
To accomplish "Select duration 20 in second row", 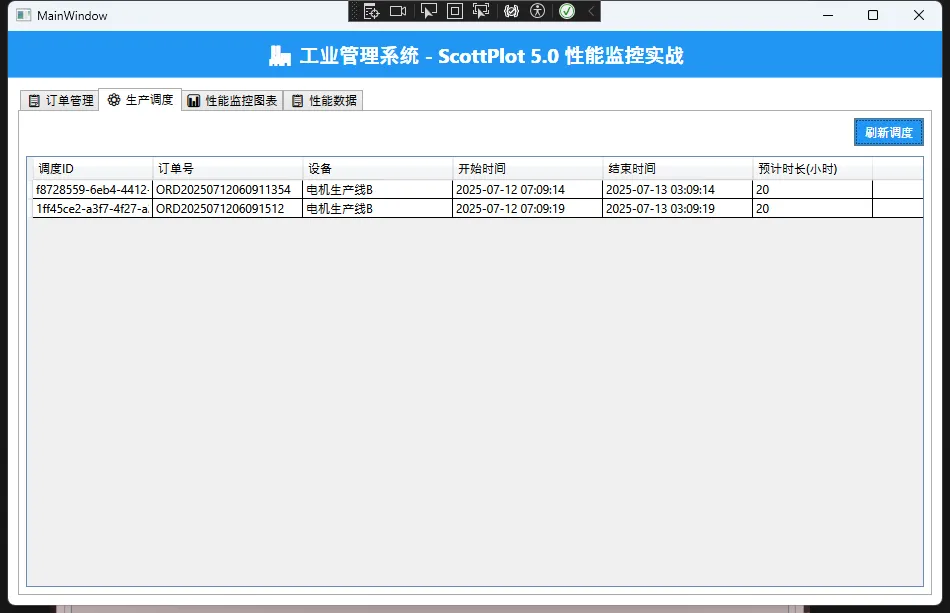I will pyautogui.click(x=812, y=208).
